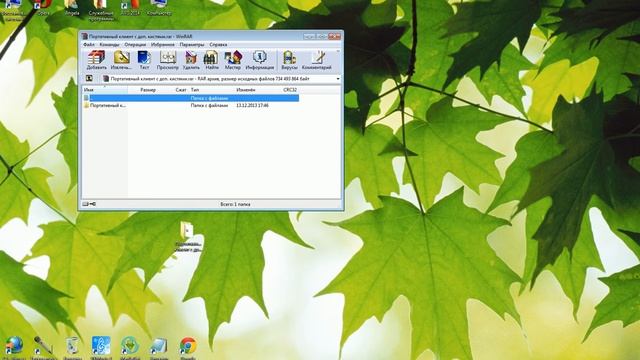This screenshot has width=640, height=360.
Task: Open the Операции menu
Action: pos(135,44)
